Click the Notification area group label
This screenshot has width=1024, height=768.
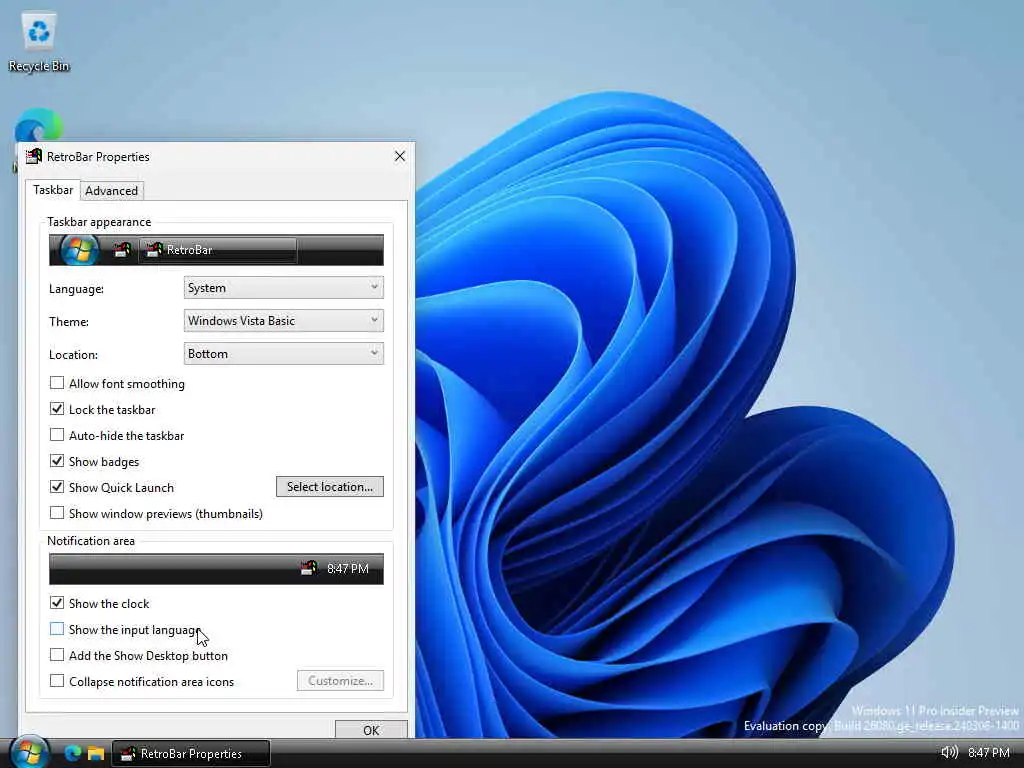pos(91,541)
